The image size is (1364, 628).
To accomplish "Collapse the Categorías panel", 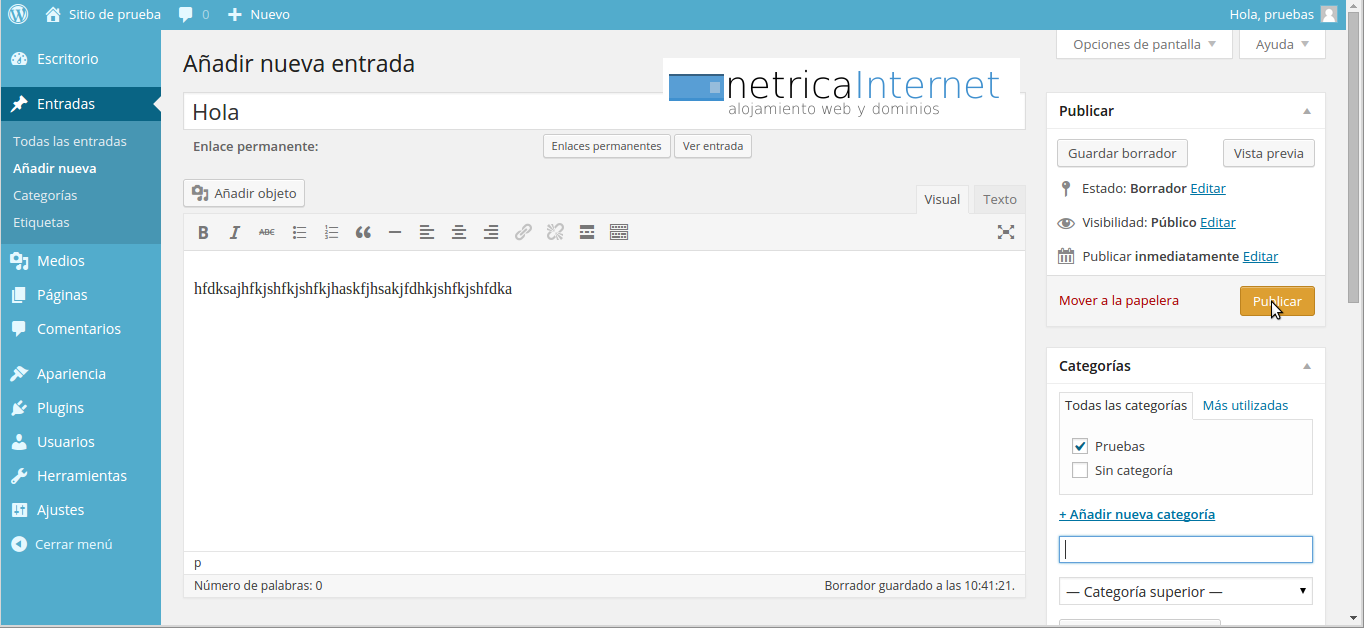I will coord(1306,366).
